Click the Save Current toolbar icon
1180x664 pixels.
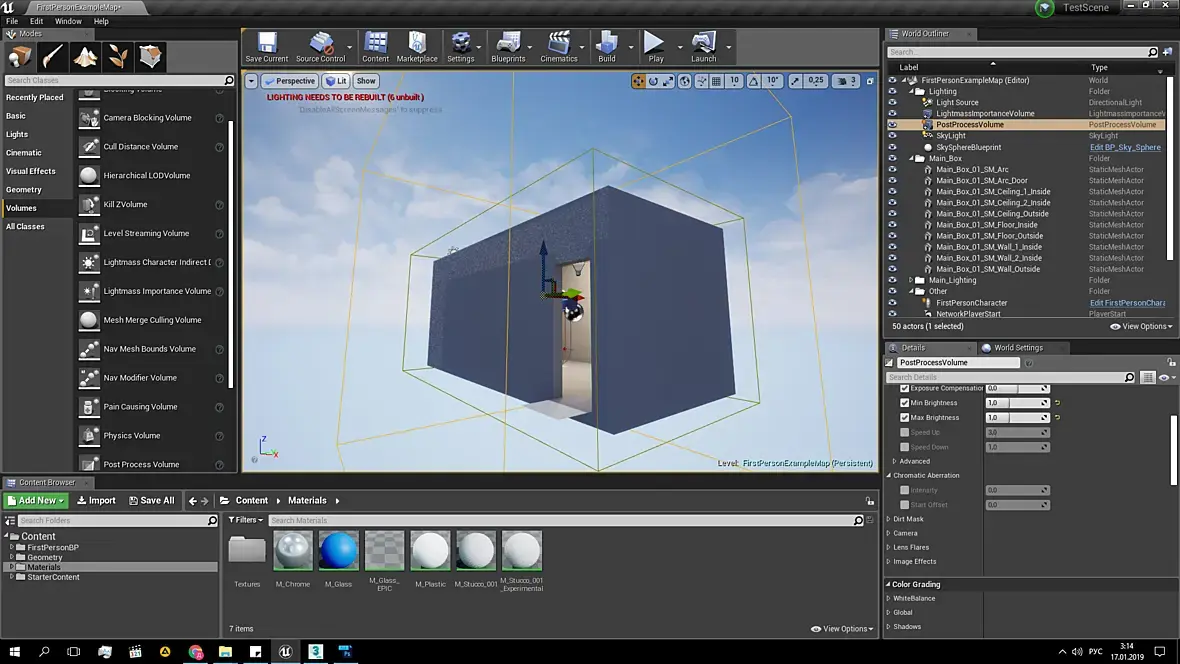click(x=266, y=44)
